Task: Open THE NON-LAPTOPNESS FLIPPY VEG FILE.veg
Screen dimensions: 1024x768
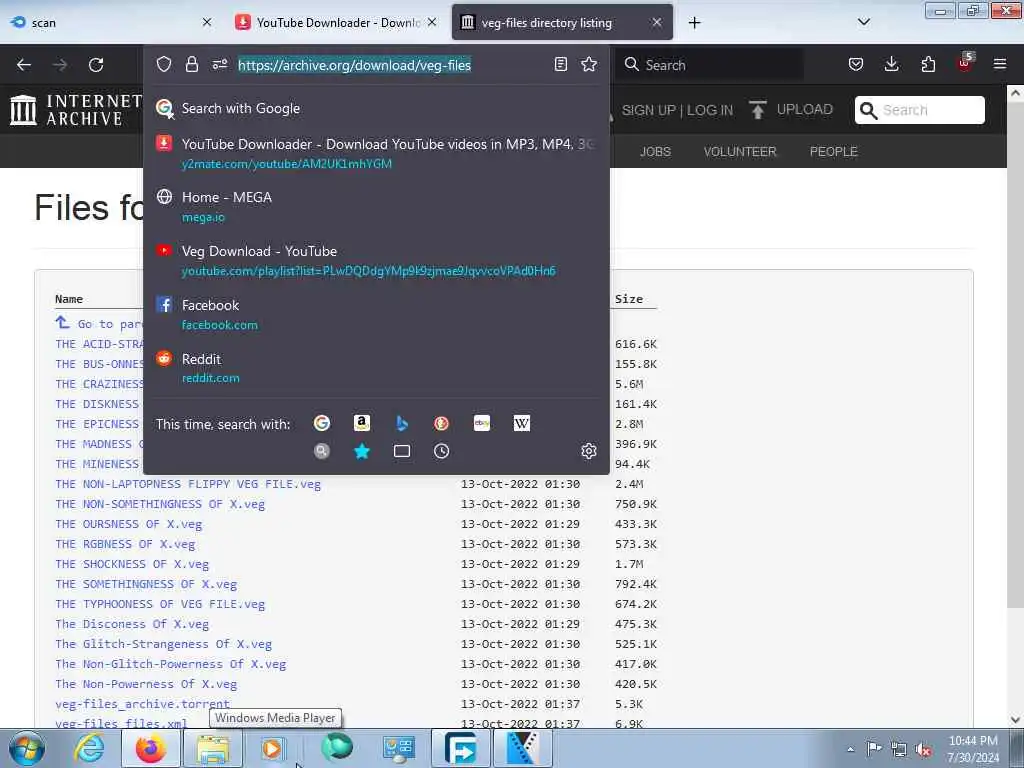Action: pyautogui.click(x=188, y=484)
